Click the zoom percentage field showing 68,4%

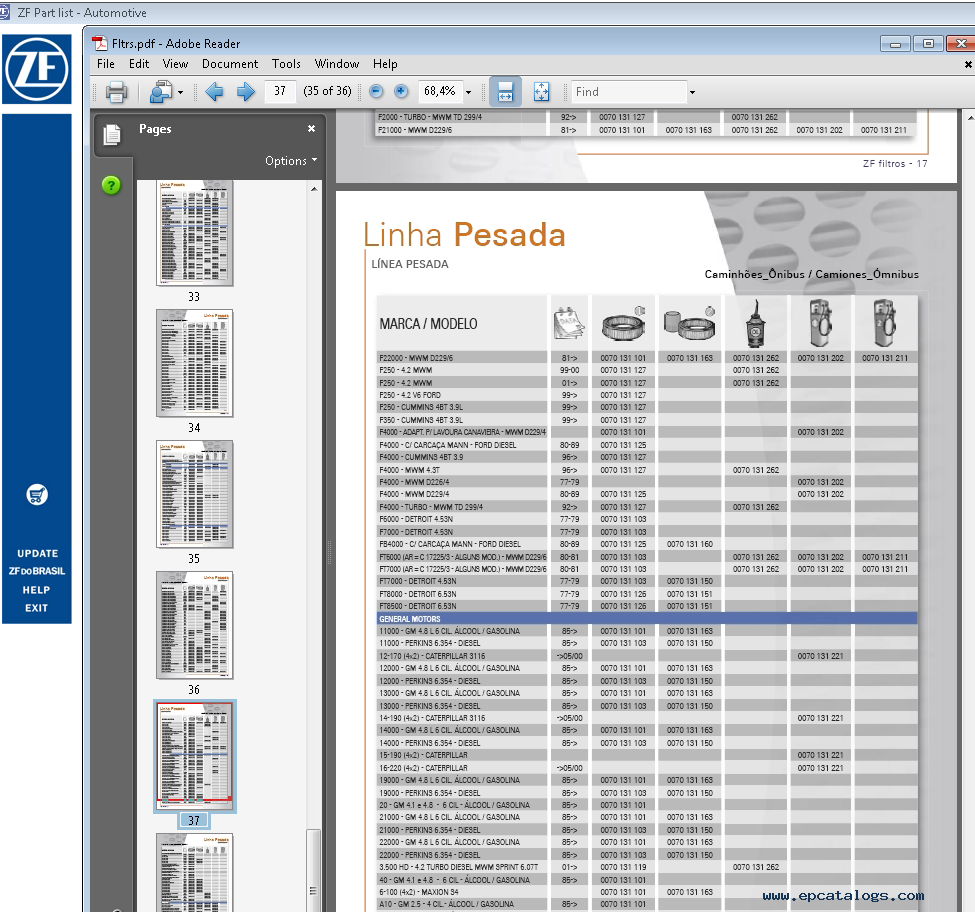click(440, 91)
